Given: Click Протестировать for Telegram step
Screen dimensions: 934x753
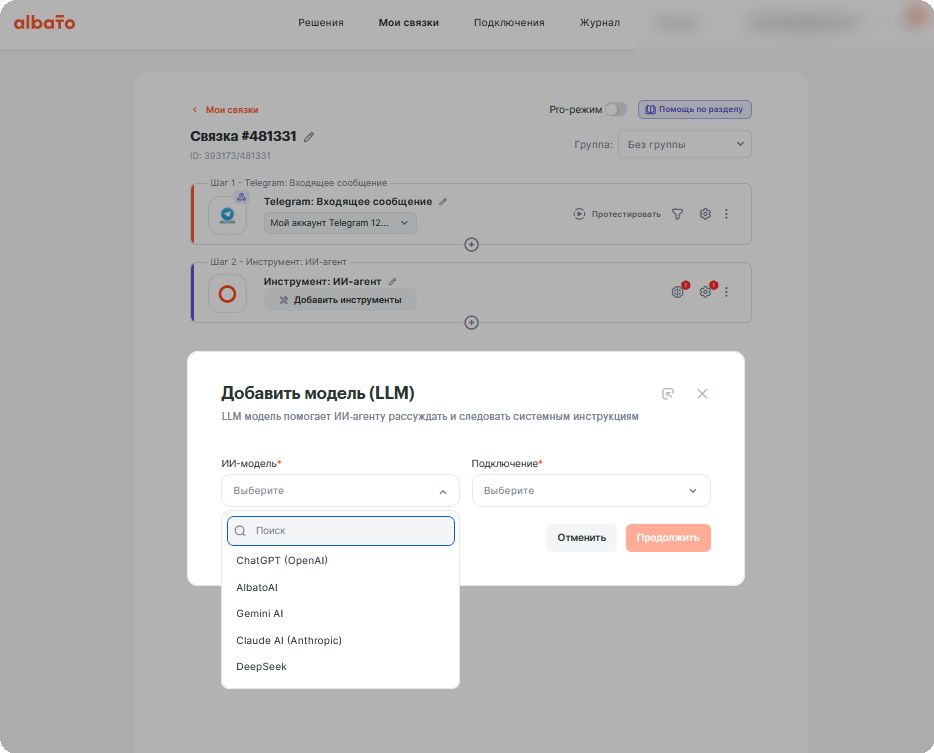Looking at the screenshot, I should pos(617,214).
